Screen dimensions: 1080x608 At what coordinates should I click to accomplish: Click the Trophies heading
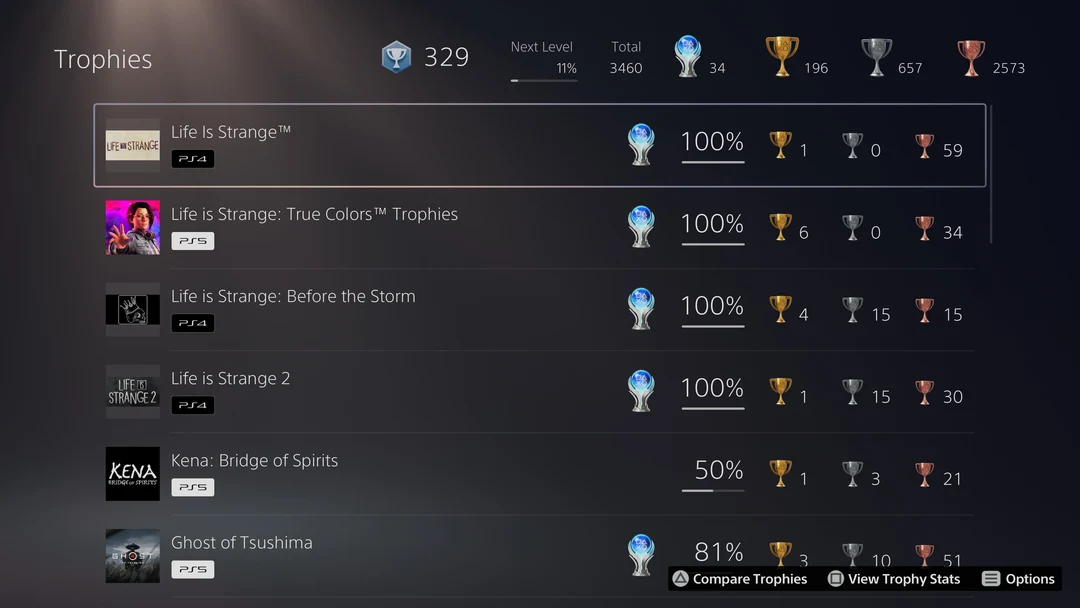point(103,59)
